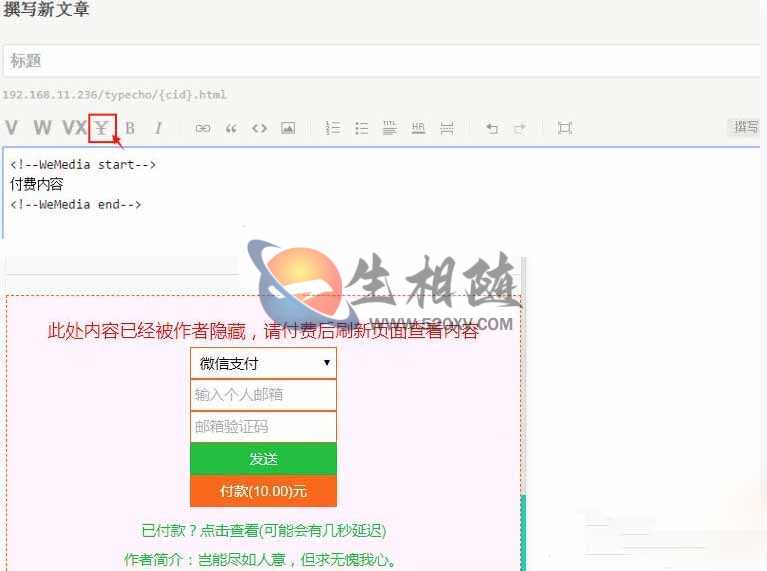Open the 微信支付 payment dropdown
Screen dimensions: 767x571
[263, 363]
